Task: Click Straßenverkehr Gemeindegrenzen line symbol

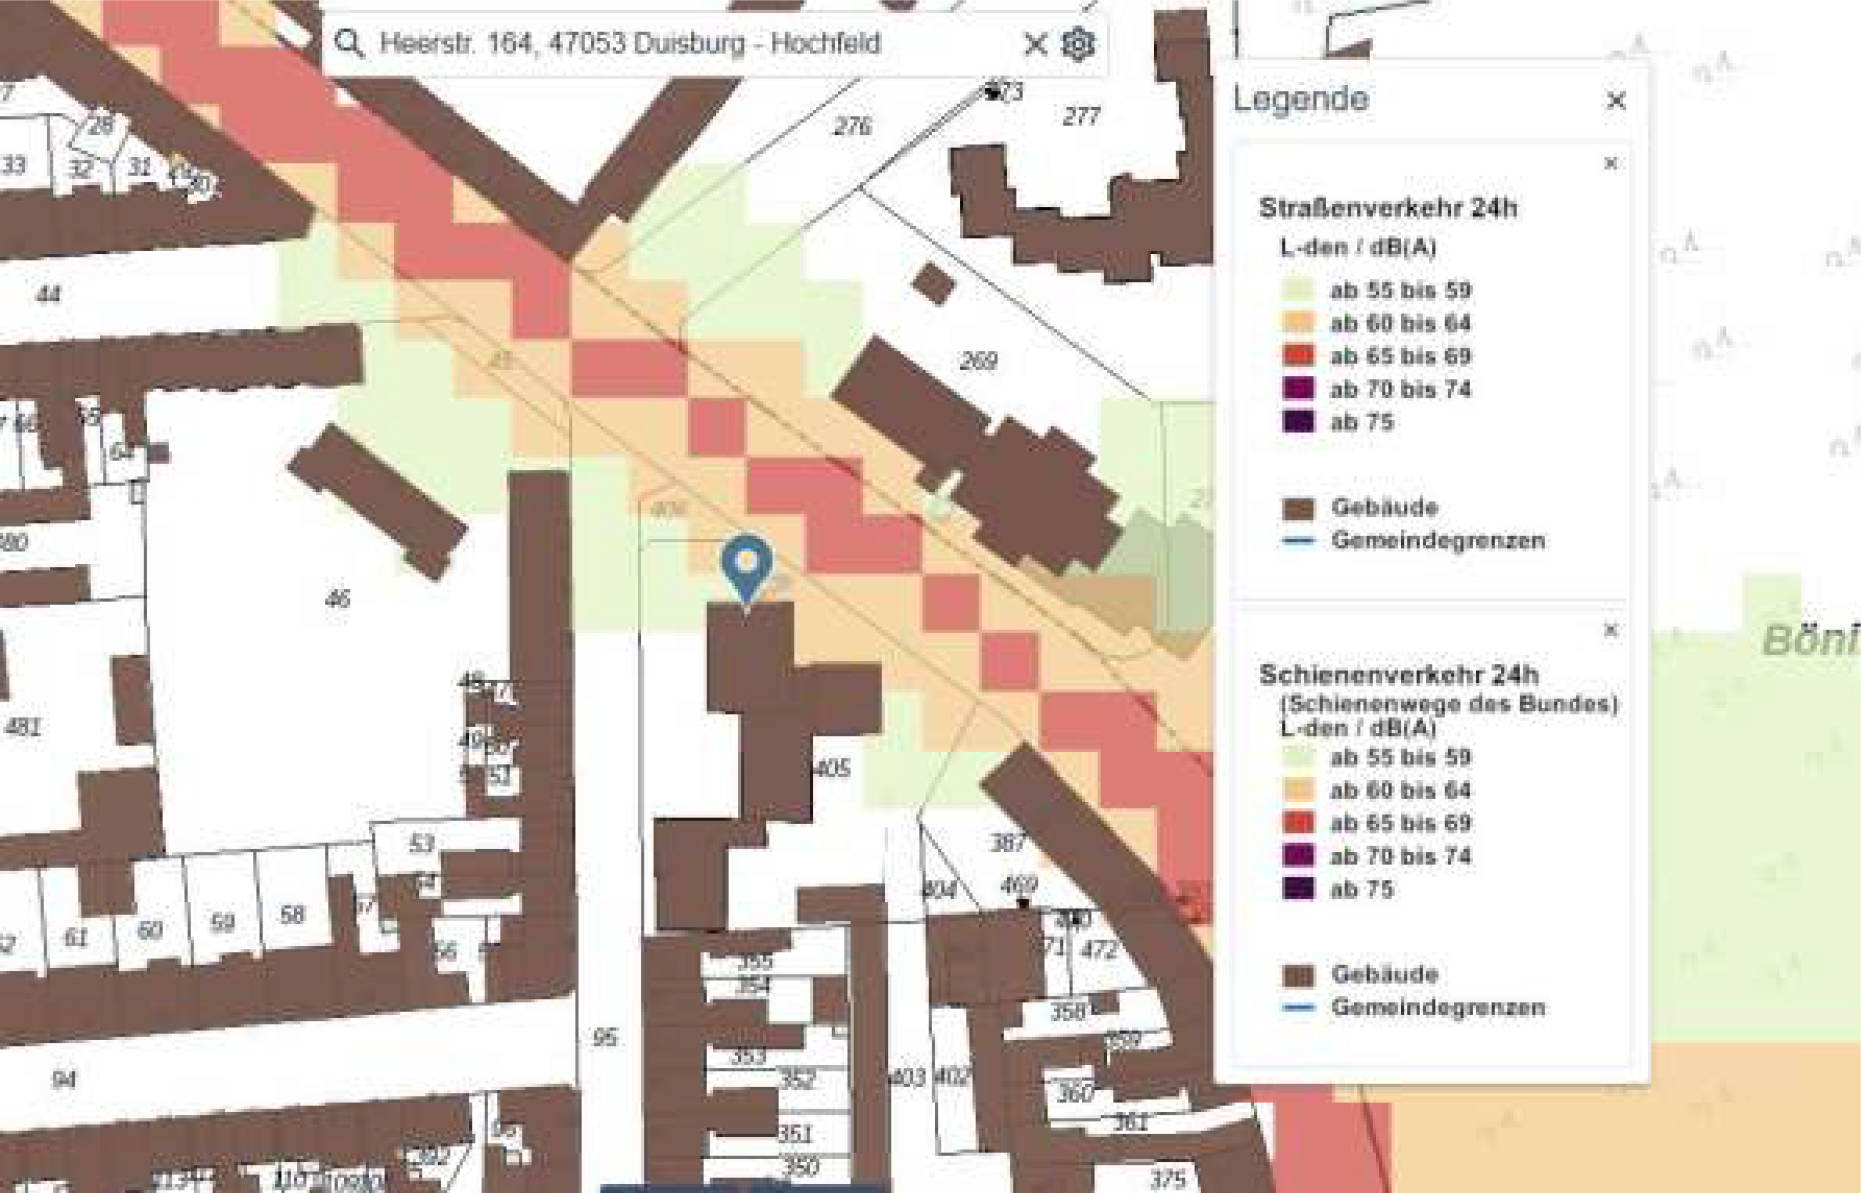Action: (1298, 540)
